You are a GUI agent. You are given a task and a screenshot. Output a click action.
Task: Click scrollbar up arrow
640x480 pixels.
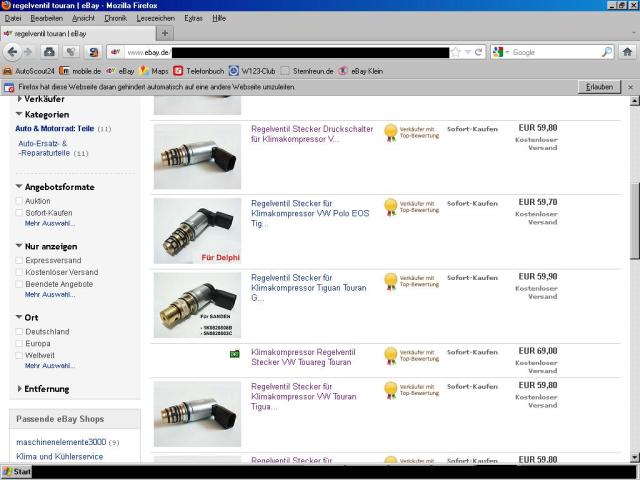pos(634,100)
